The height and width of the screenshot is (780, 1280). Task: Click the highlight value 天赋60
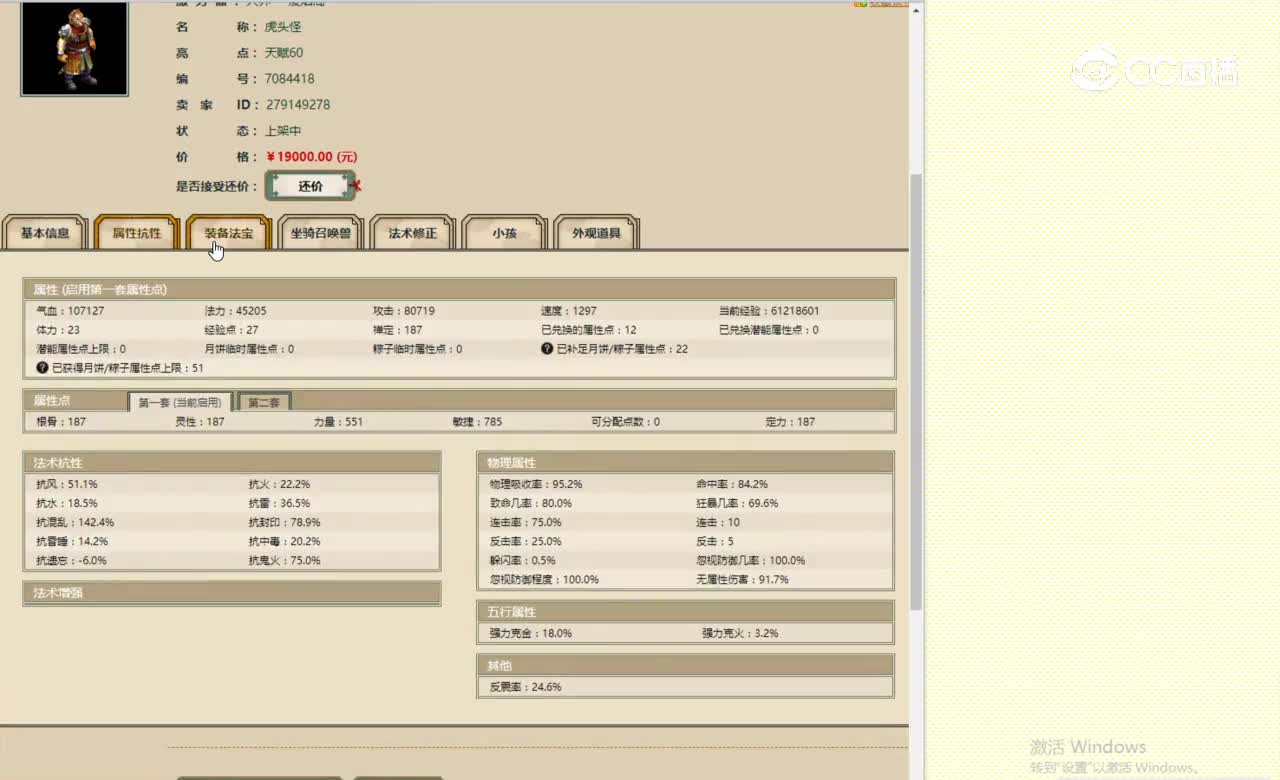284,53
